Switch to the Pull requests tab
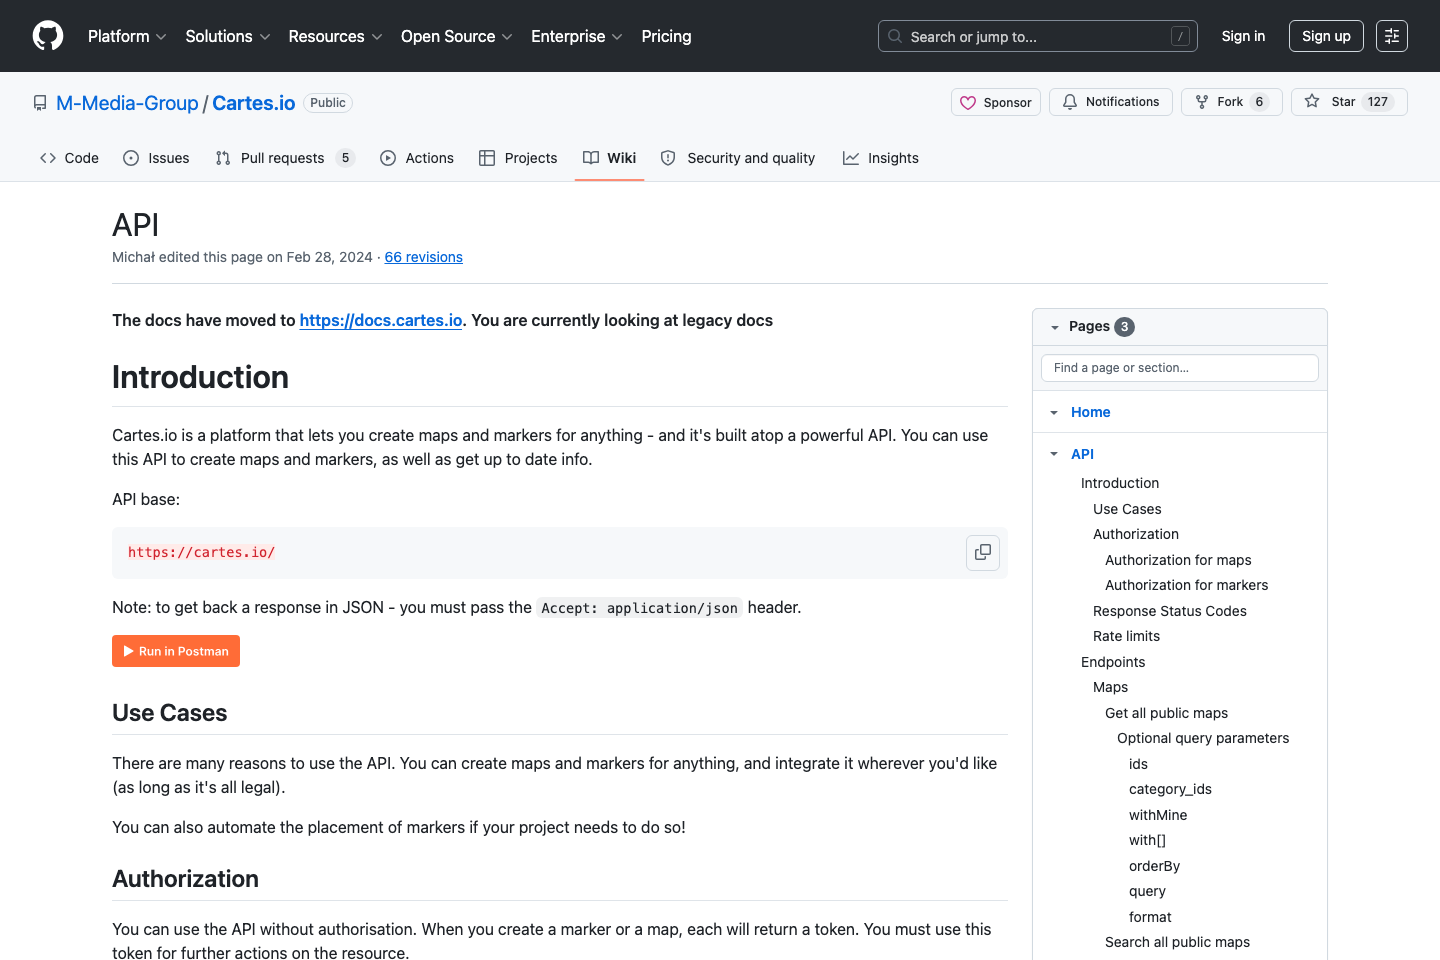Screen dimensions: 1440x960 pyautogui.click(x=283, y=157)
